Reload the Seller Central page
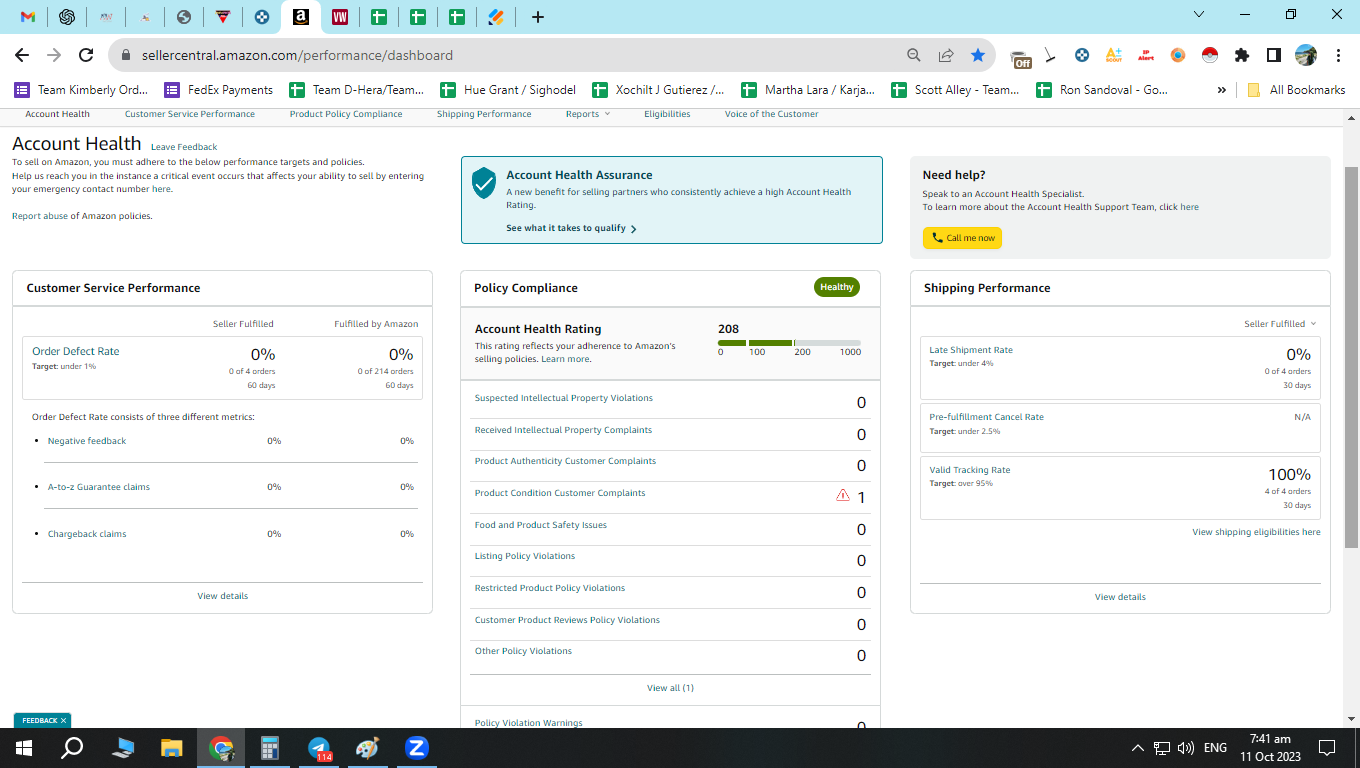The width and height of the screenshot is (1360, 768). (86, 55)
